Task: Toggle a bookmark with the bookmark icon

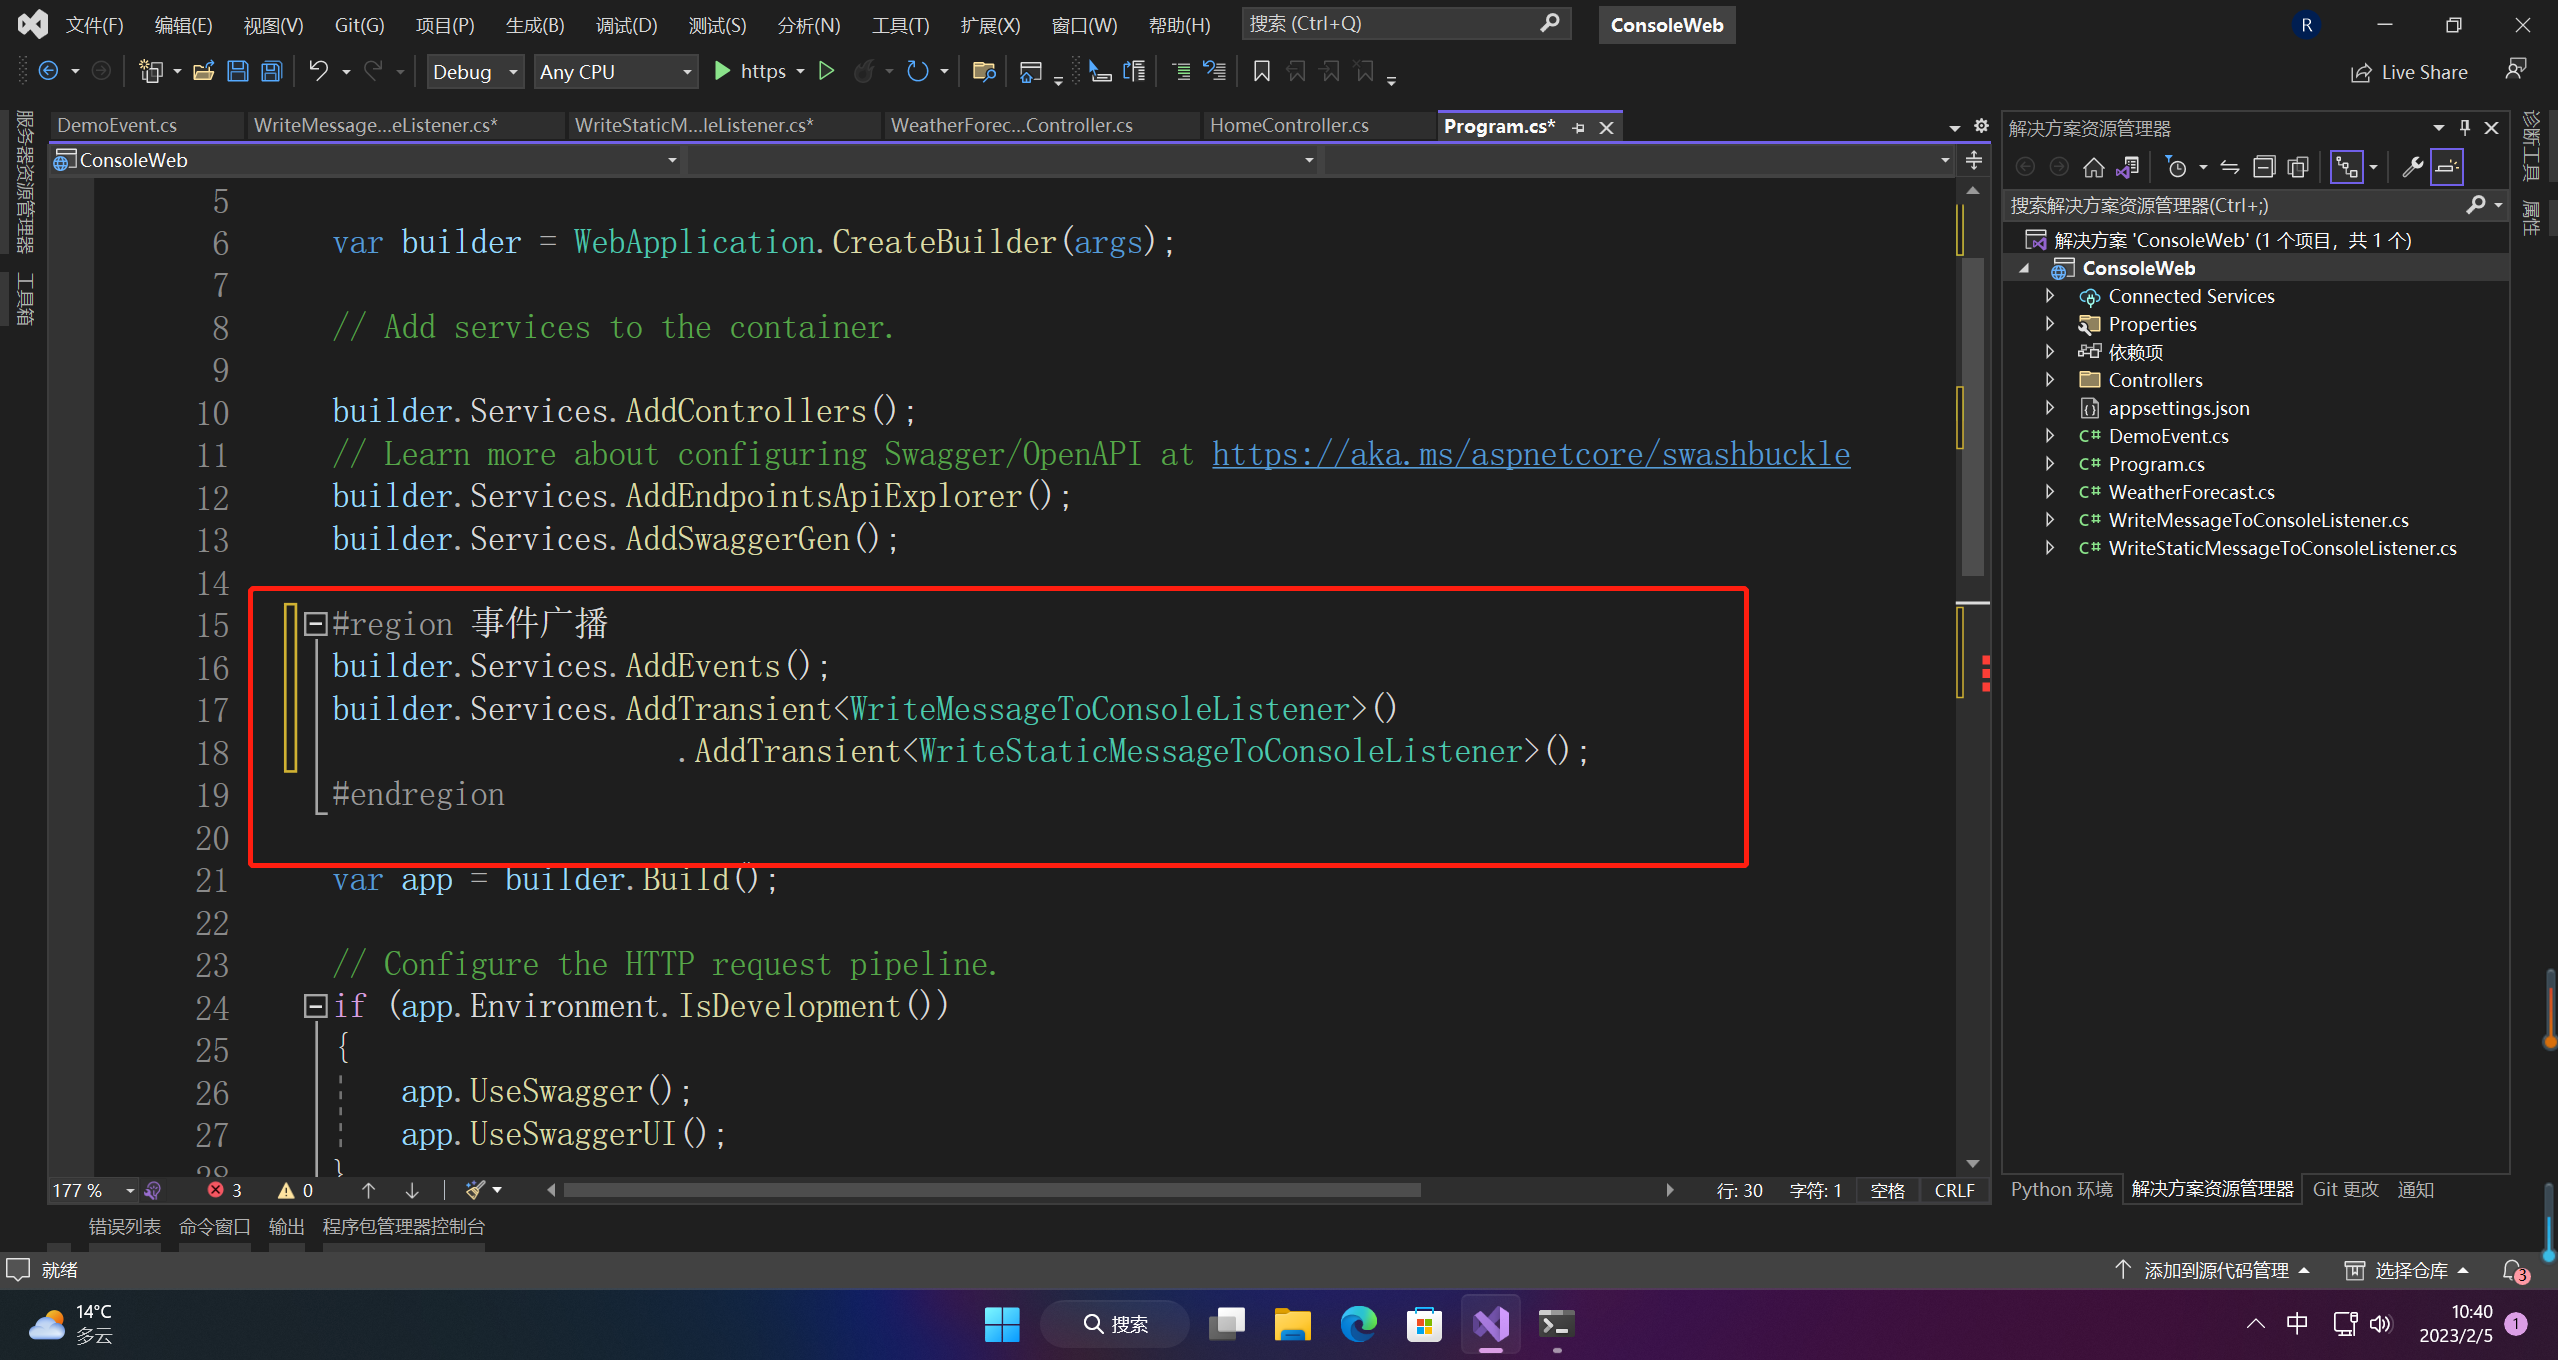Action: pos(1261,71)
